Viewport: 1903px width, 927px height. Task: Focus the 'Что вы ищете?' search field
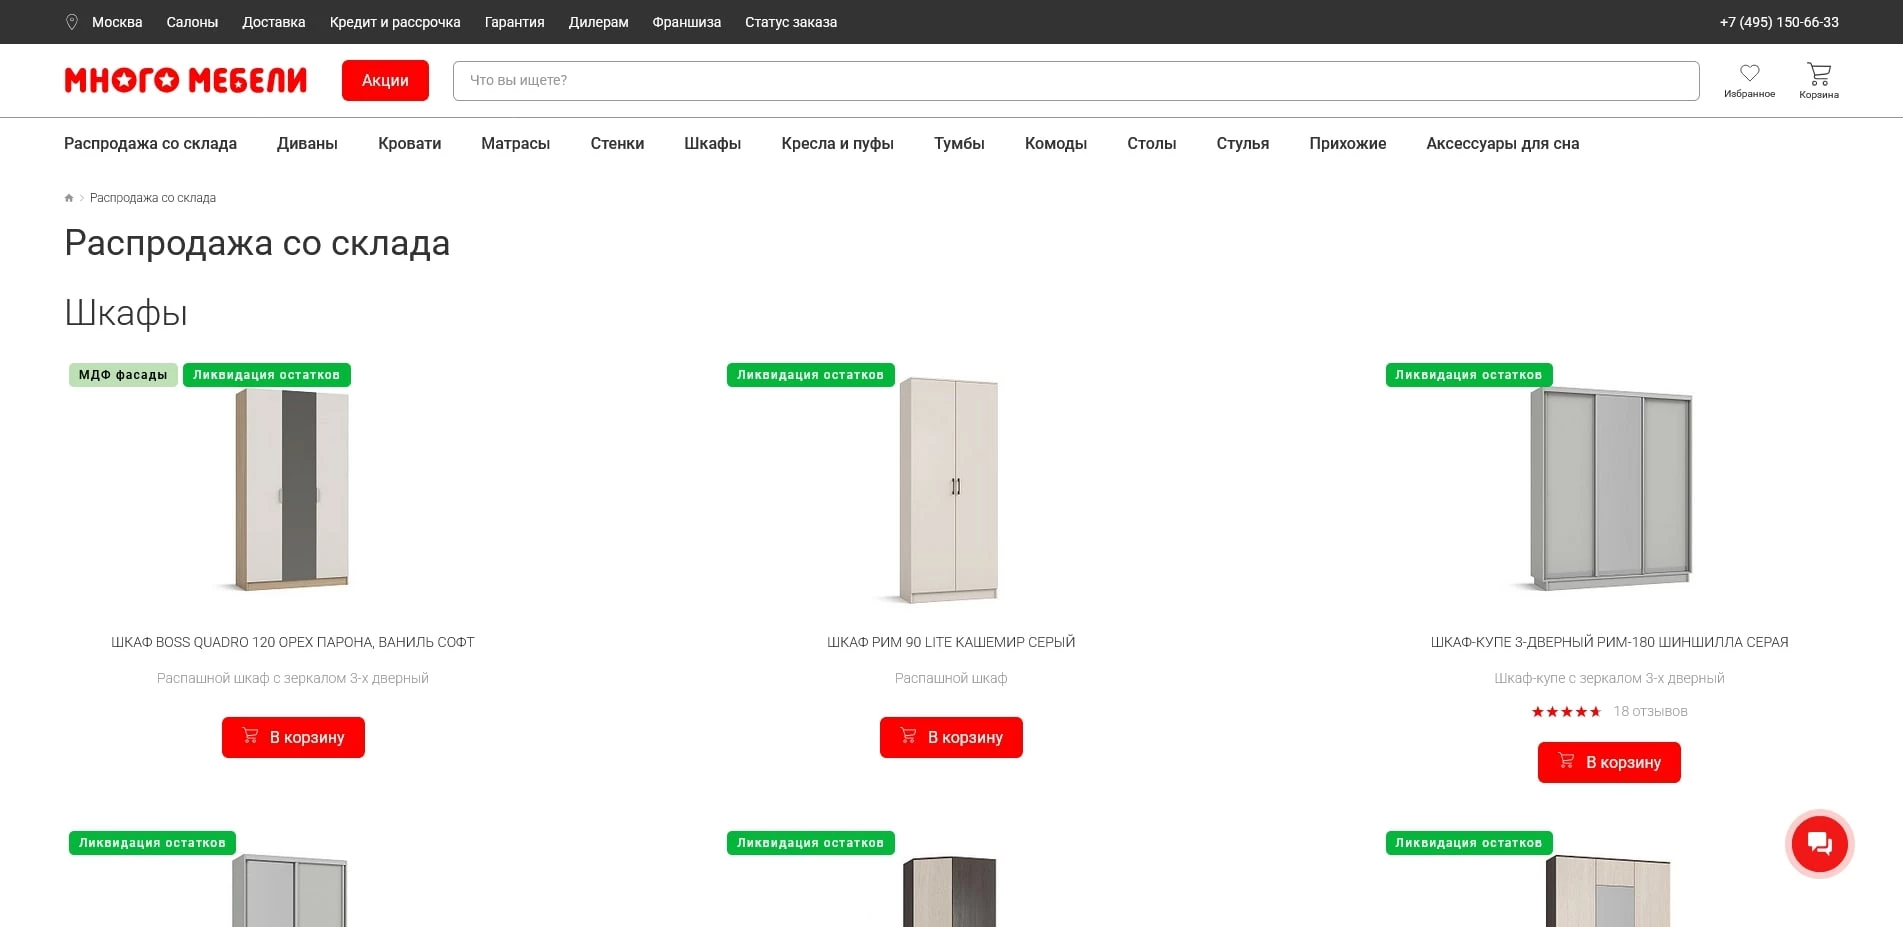1075,81
